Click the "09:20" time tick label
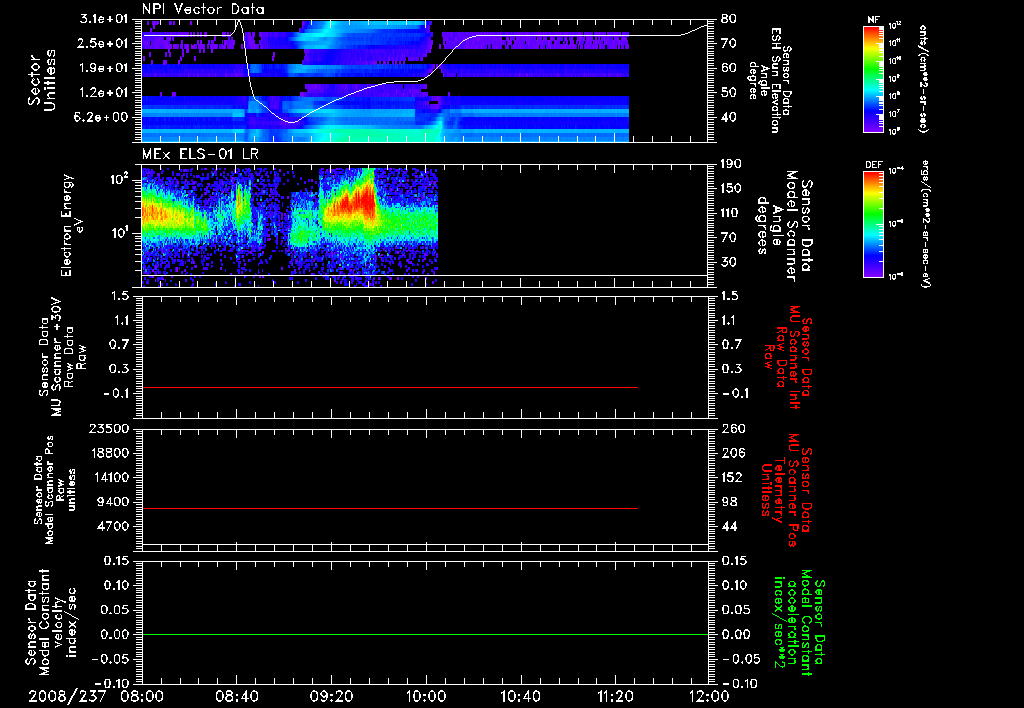The width and height of the screenshot is (1024, 708). (x=331, y=696)
